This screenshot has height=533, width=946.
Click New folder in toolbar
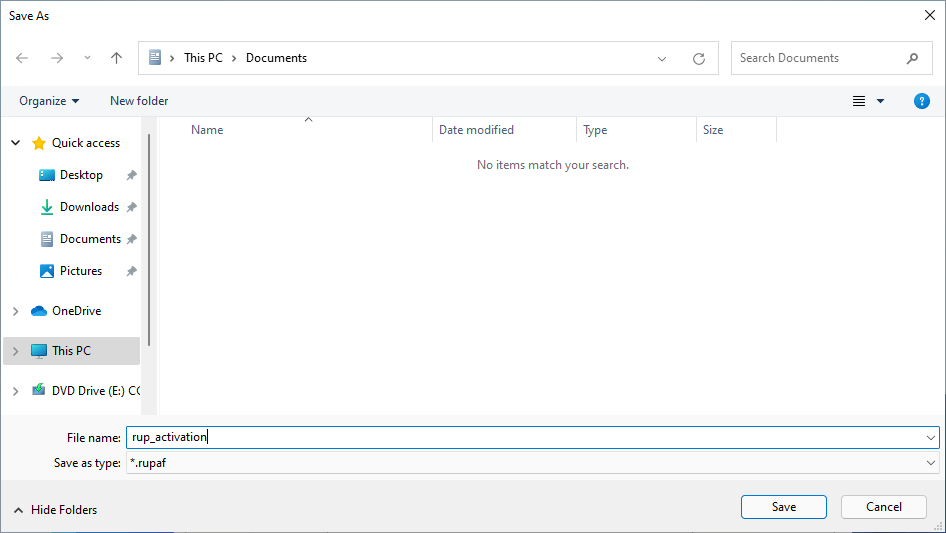click(139, 101)
